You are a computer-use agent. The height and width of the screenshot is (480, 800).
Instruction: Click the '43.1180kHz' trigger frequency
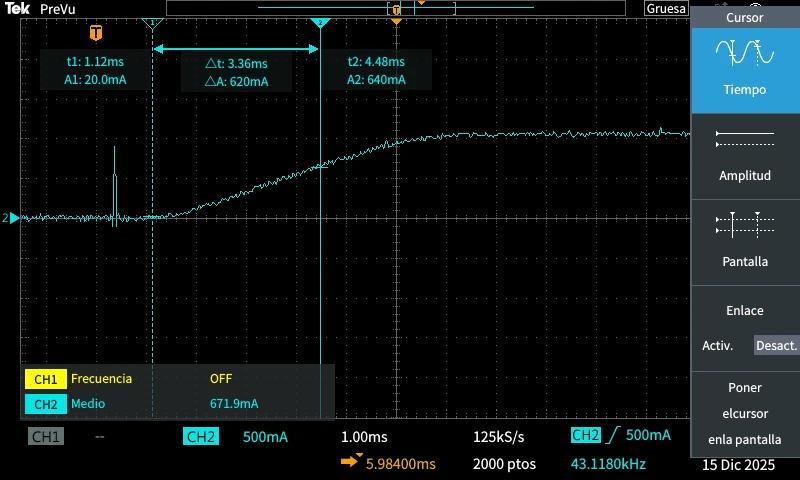608,464
